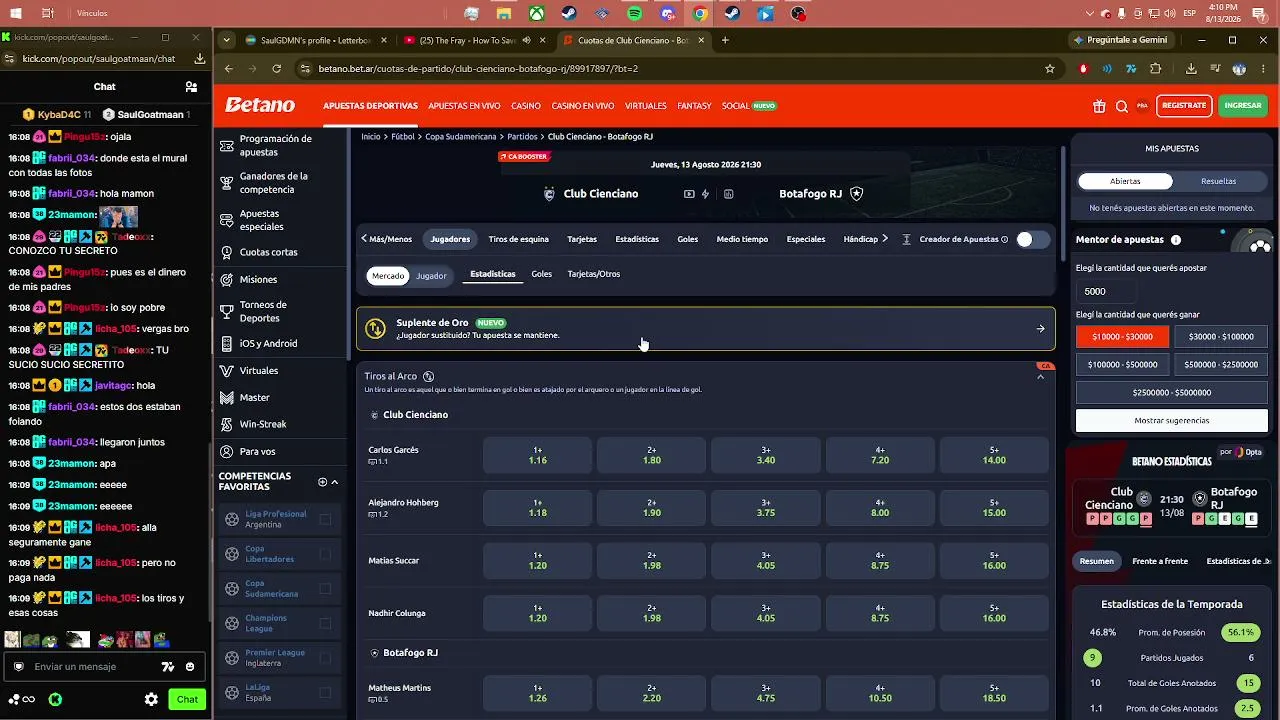Screen dimensions: 1280x720
Task: Open Ganadores de la competencia sidebar entry
Action: [x=273, y=183]
